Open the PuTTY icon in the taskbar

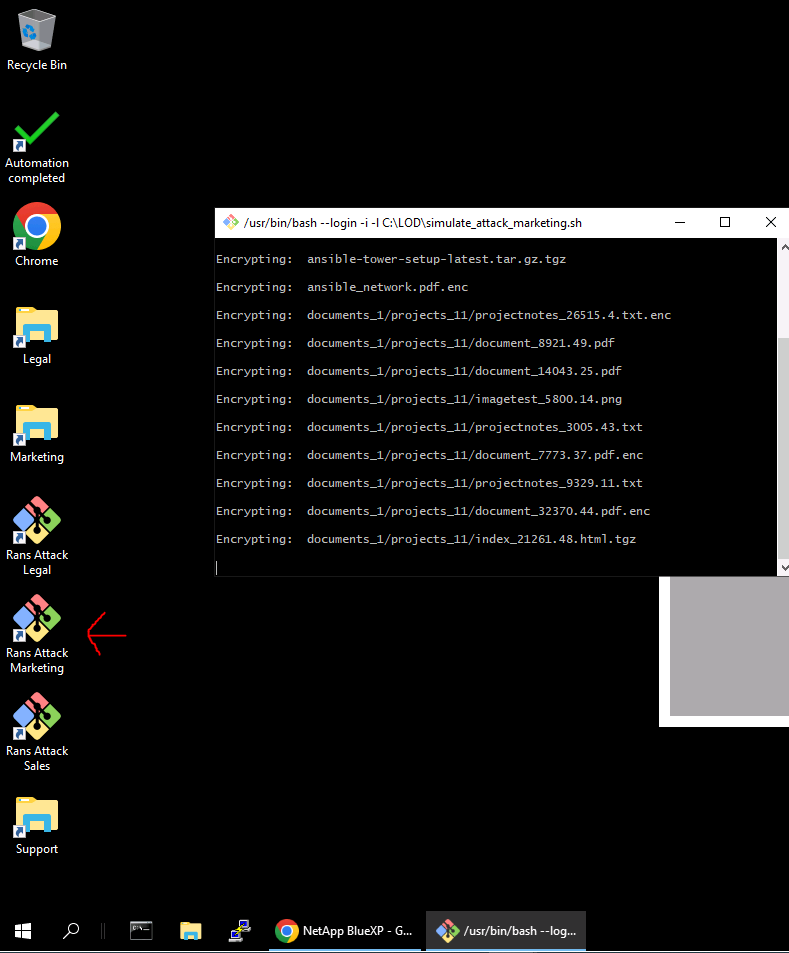[x=239, y=931]
